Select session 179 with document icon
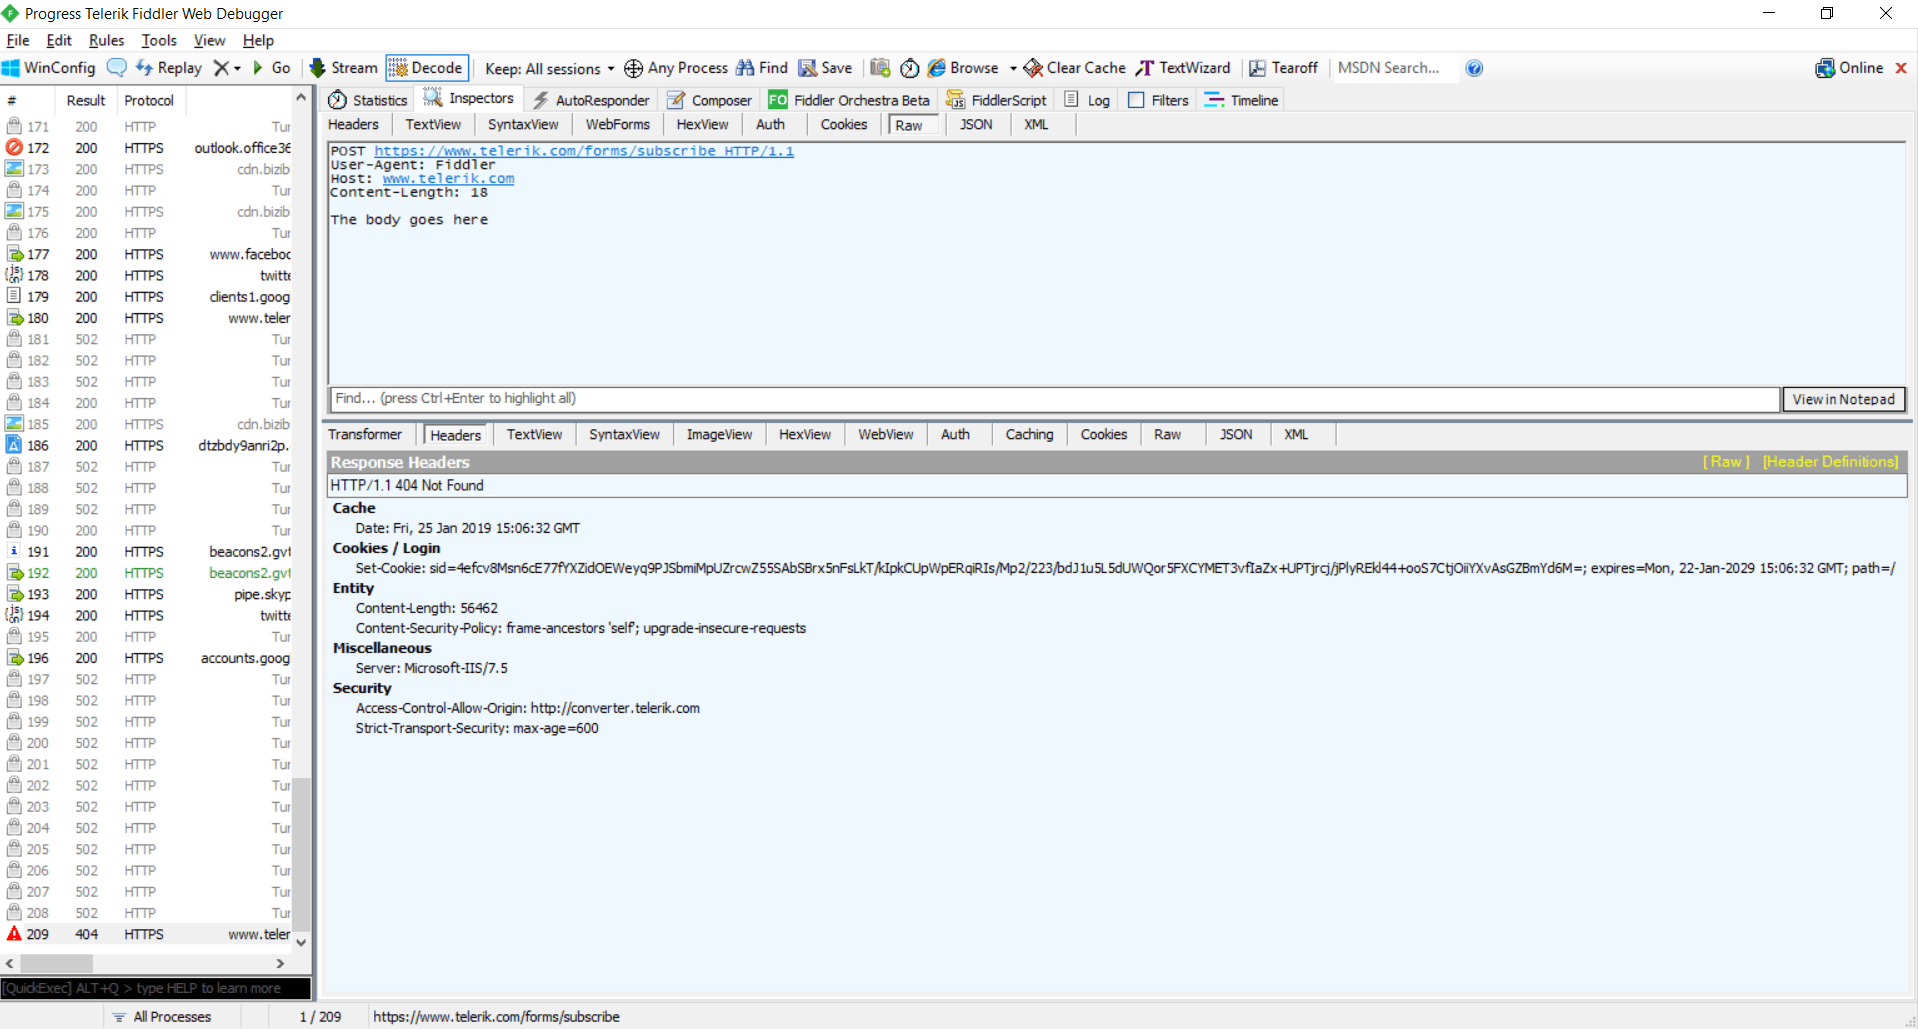Screen dimensions: 1918x1029 [x=147, y=297]
